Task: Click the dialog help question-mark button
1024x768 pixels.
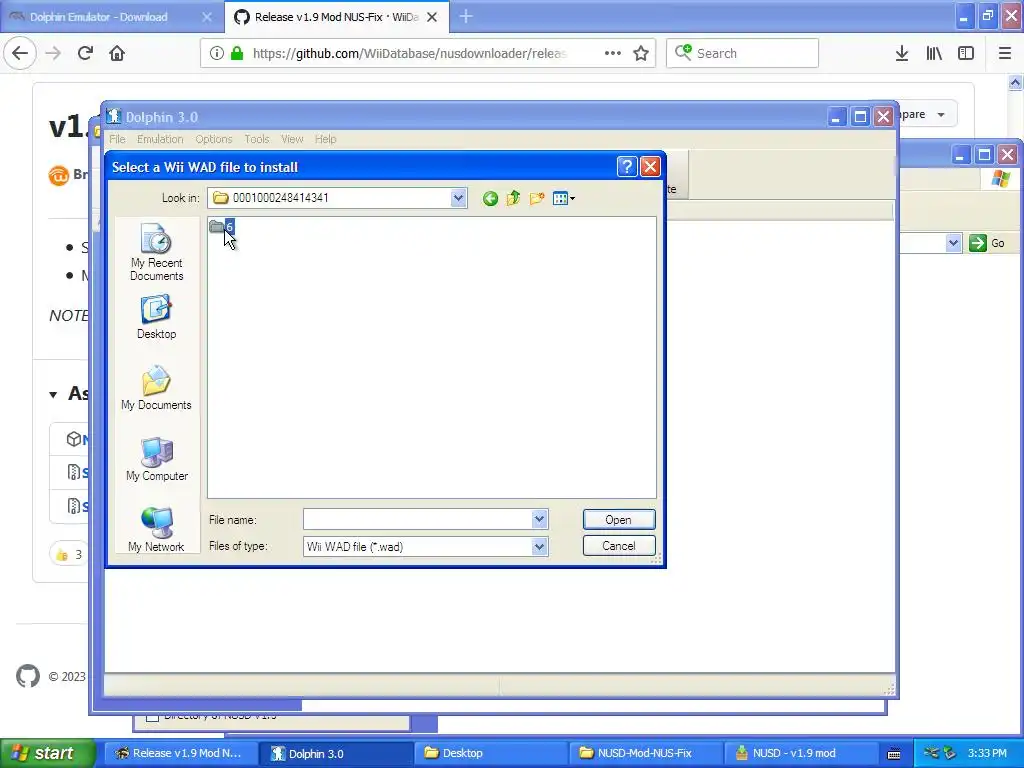Action: click(626, 167)
